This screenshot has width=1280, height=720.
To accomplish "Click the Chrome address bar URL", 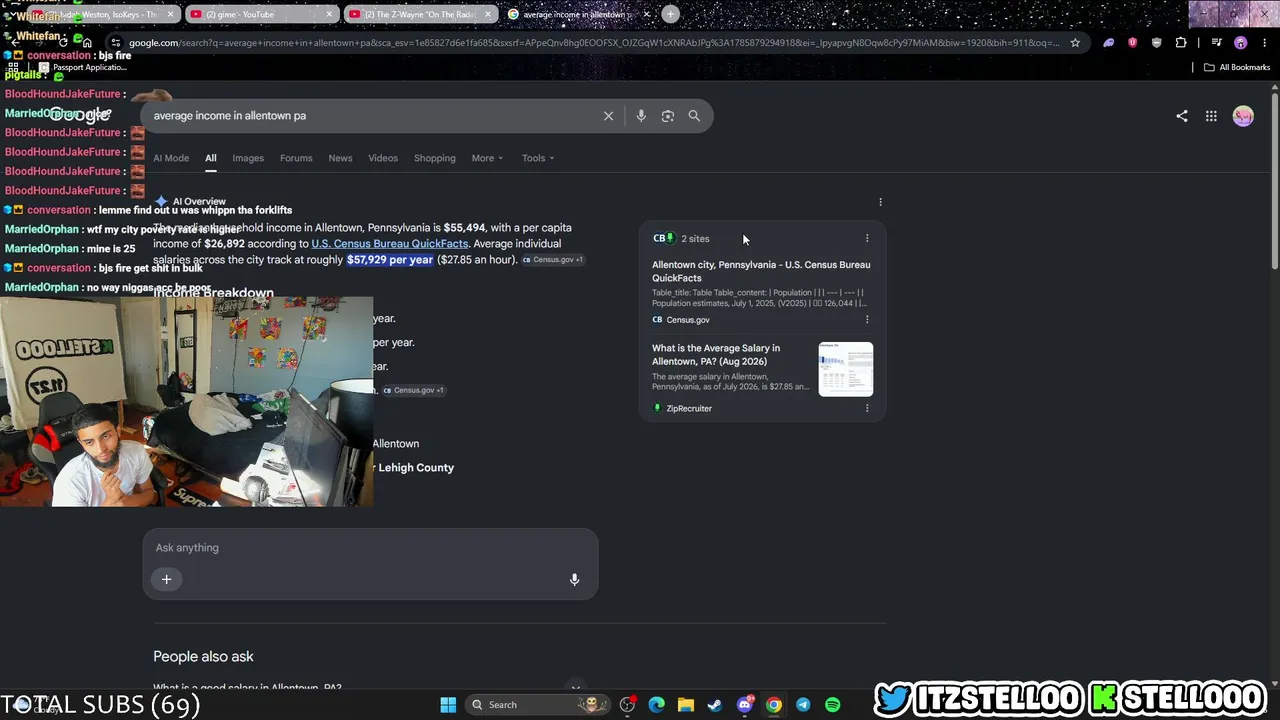I will (x=594, y=43).
